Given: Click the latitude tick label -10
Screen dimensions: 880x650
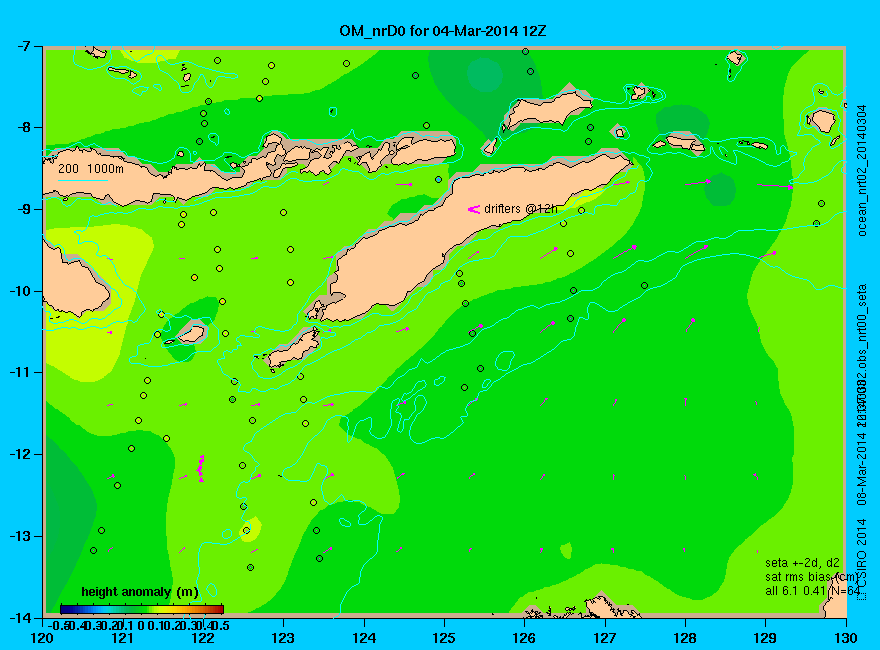Looking at the screenshot, I should click(19, 291).
